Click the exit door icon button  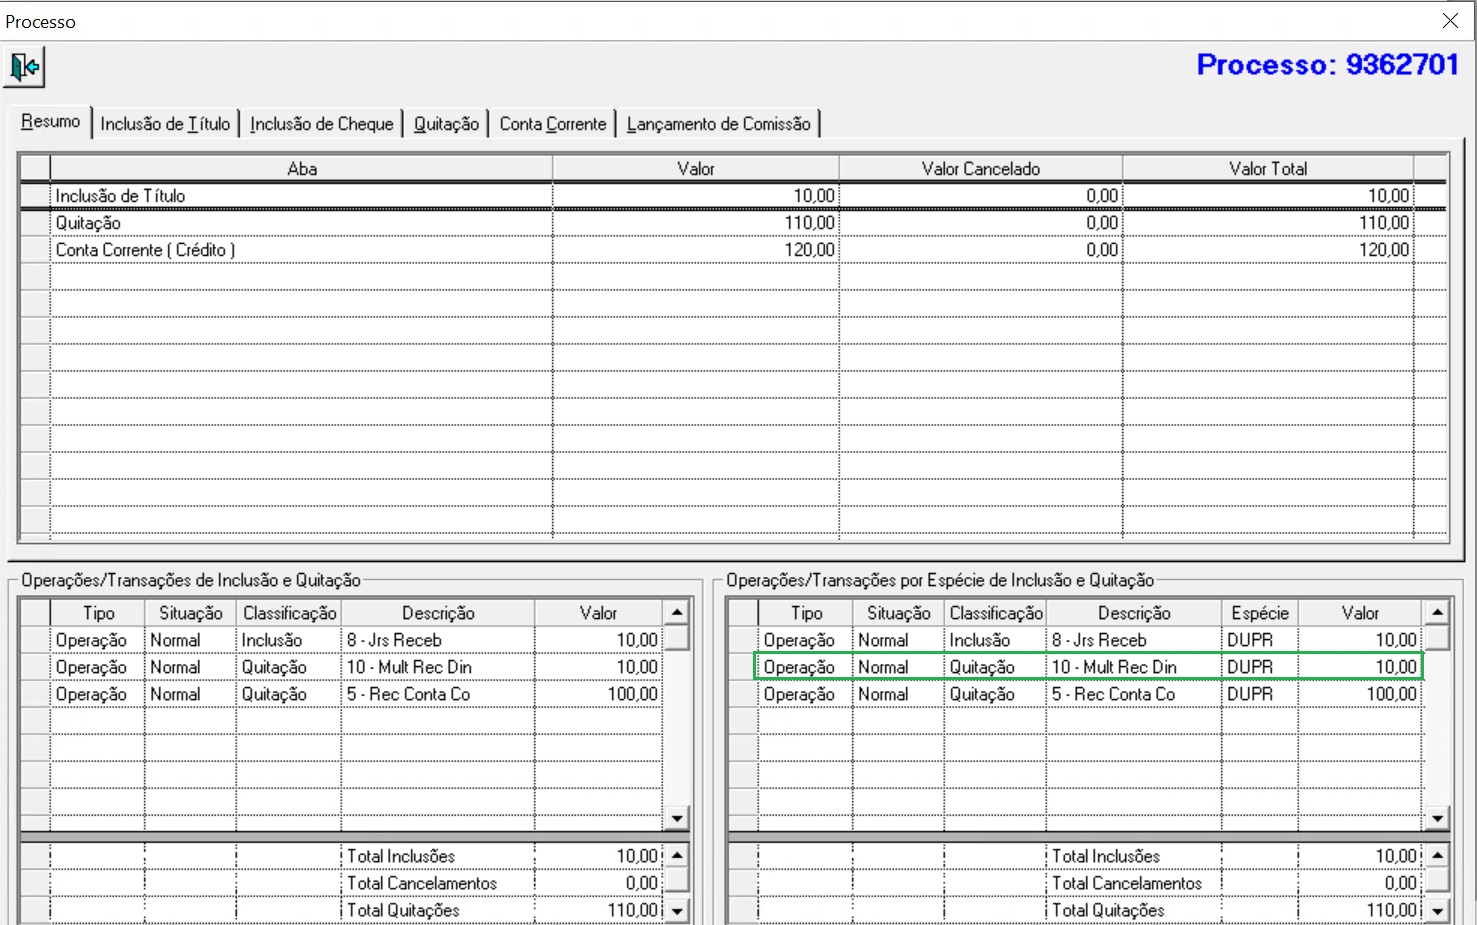click(24, 67)
